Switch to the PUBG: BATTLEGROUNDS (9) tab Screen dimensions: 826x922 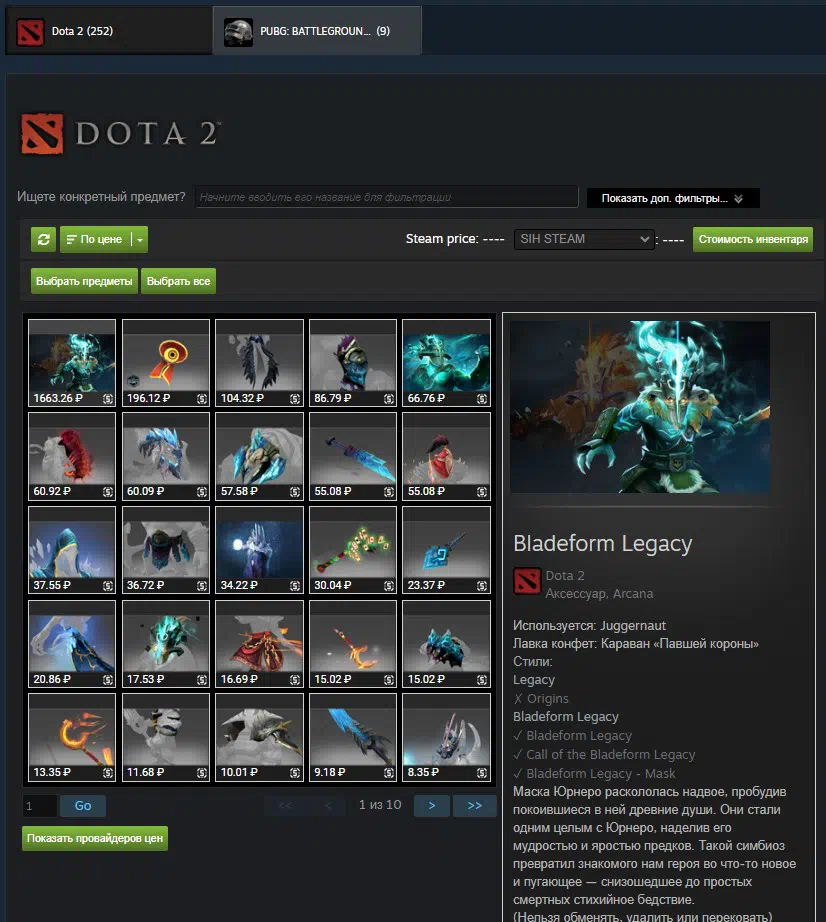pyautogui.click(x=317, y=31)
